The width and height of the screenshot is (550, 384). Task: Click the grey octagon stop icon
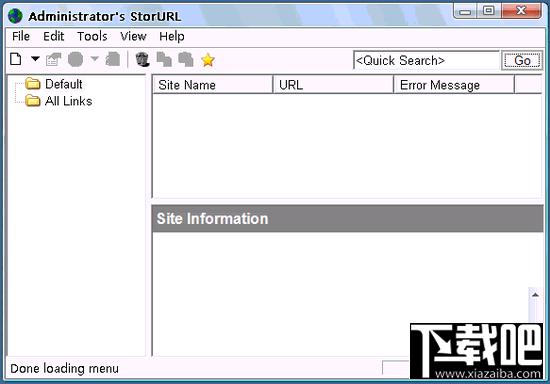75,59
